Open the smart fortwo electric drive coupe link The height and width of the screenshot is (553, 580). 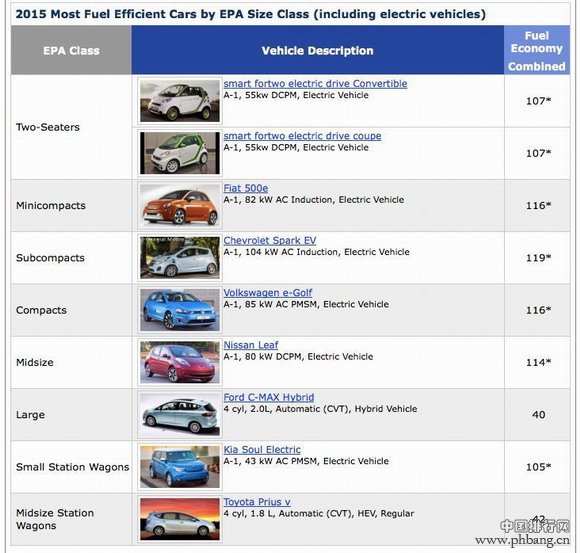point(302,136)
